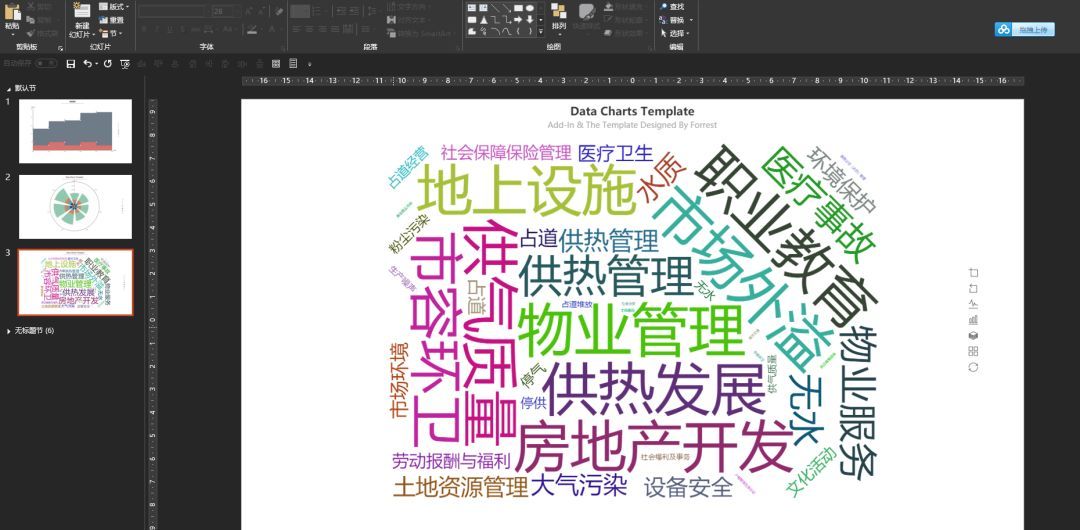Select slide 2 thumbnail with radial chart
1080x530 pixels.
(75, 207)
